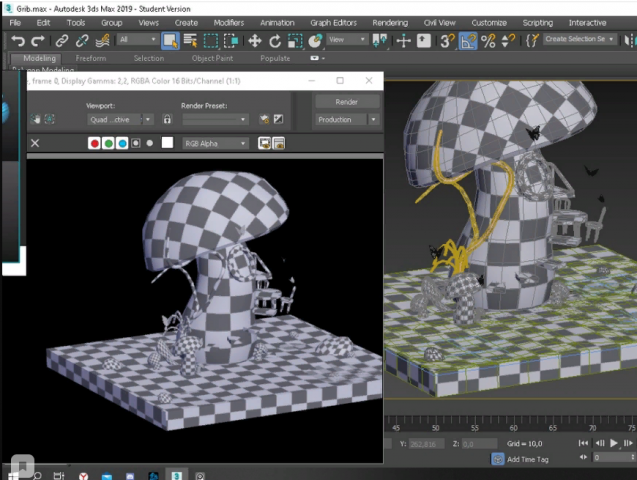637x480 pixels.
Task: Toggle the green channel button
Action: click(108, 143)
